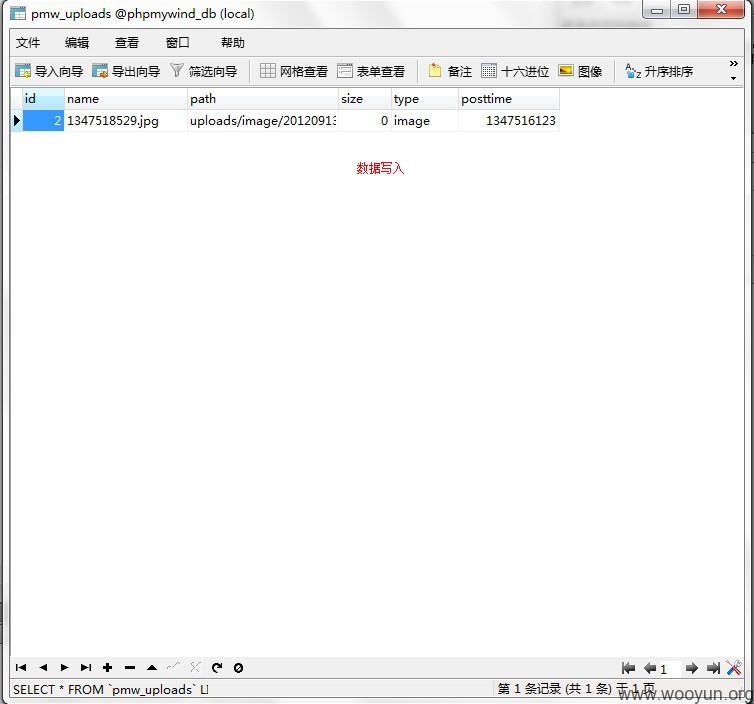Click the record count status text

coord(576,689)
